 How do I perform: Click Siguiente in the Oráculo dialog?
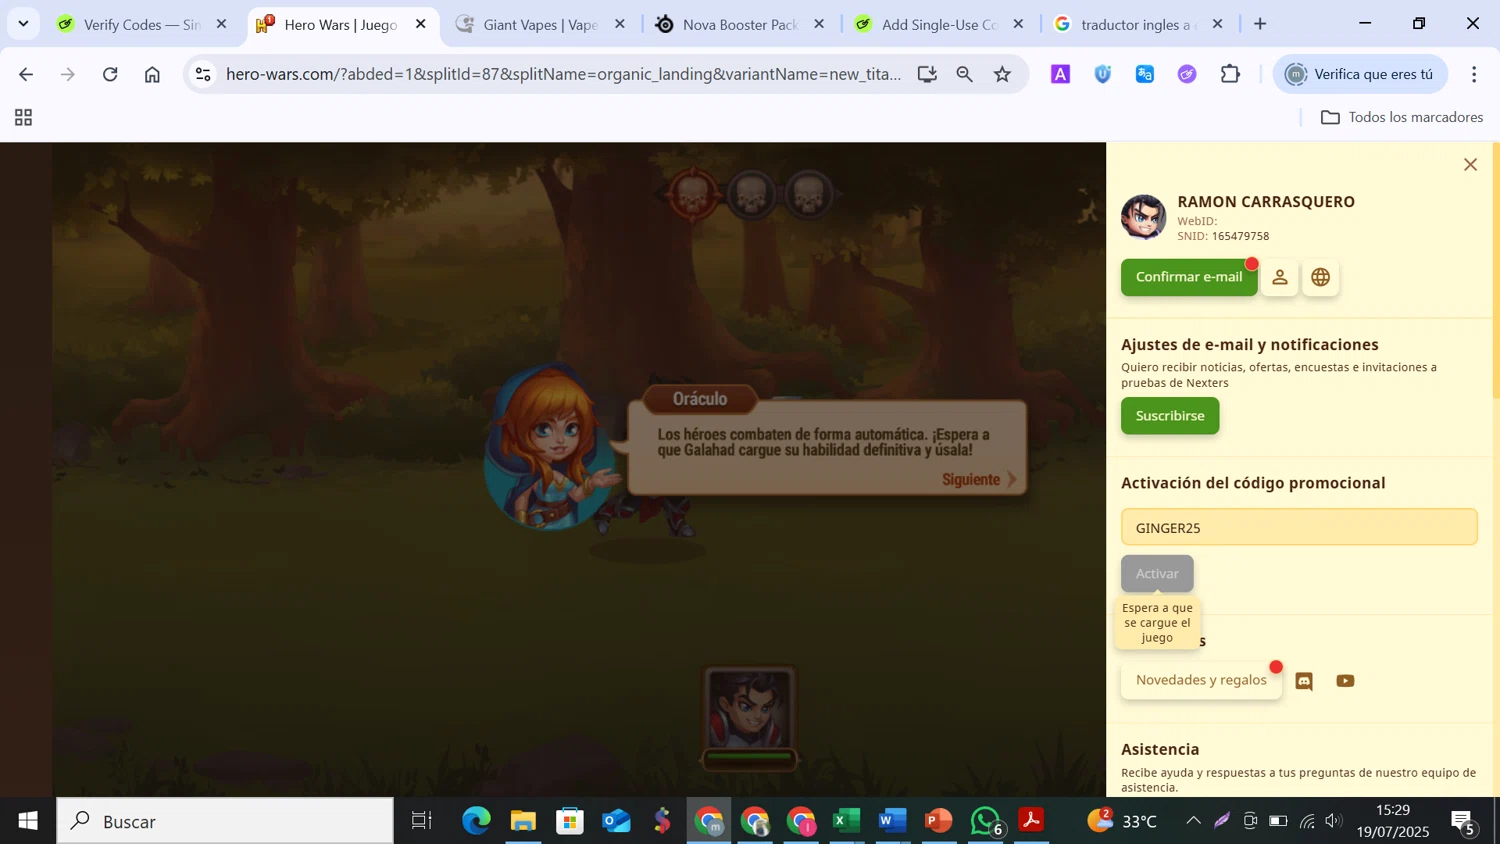(979, 479)
